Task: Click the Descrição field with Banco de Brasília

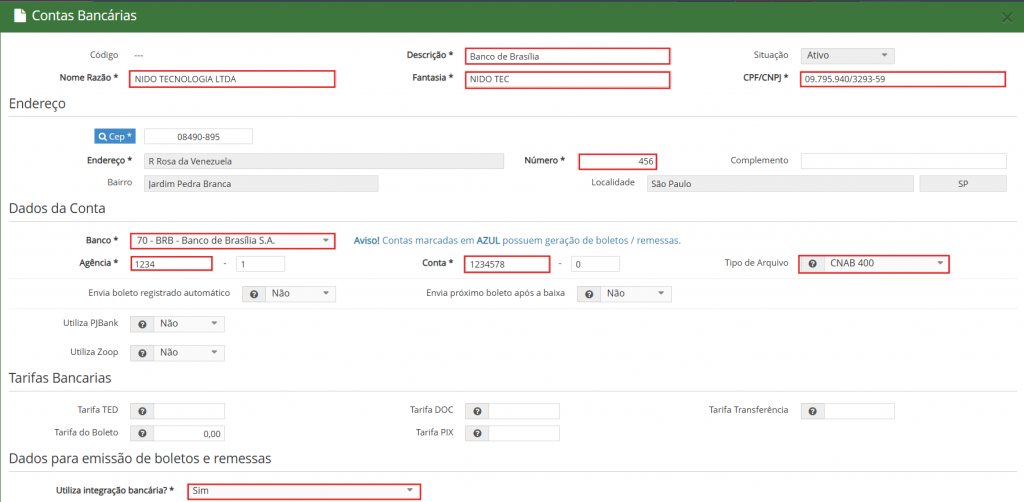Action: coord(568,56)
